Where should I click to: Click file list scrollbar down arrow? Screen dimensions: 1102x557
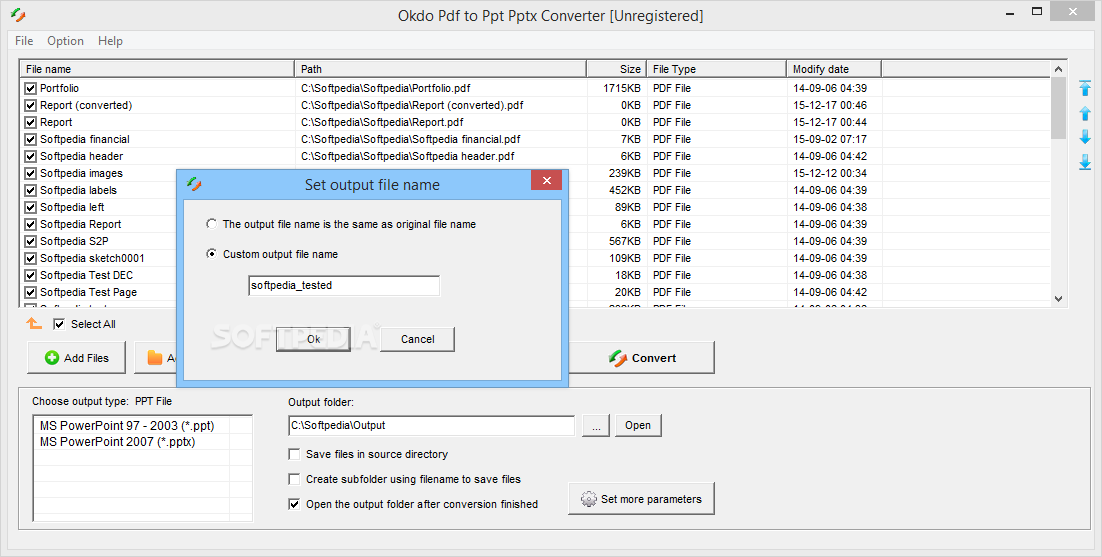tap(1058, 299)
